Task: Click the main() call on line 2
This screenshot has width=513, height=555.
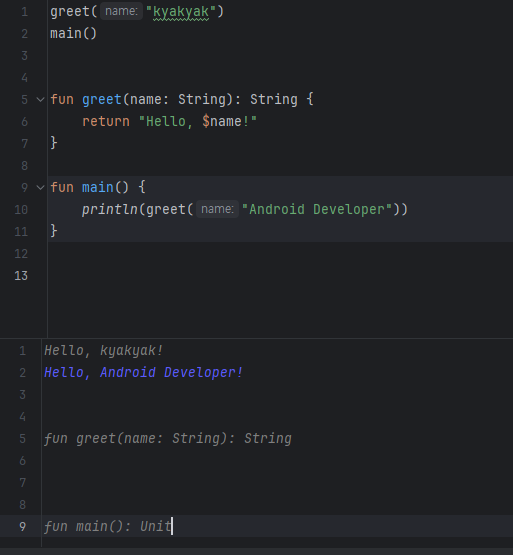Action: [73, 34]
